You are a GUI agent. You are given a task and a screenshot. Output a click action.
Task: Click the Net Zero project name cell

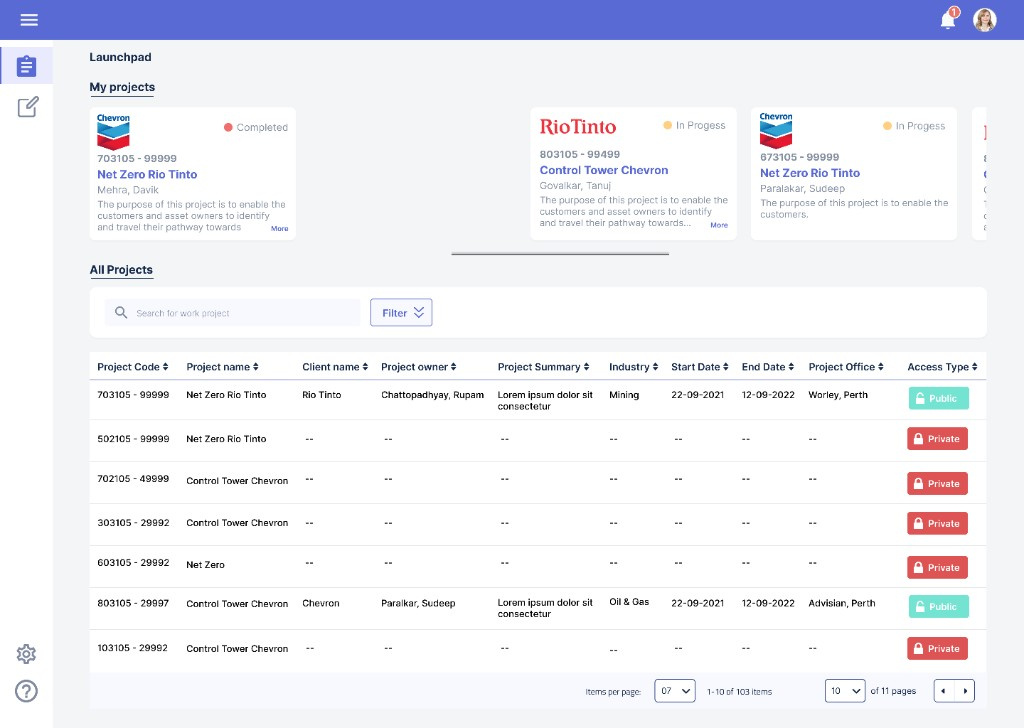205,565
